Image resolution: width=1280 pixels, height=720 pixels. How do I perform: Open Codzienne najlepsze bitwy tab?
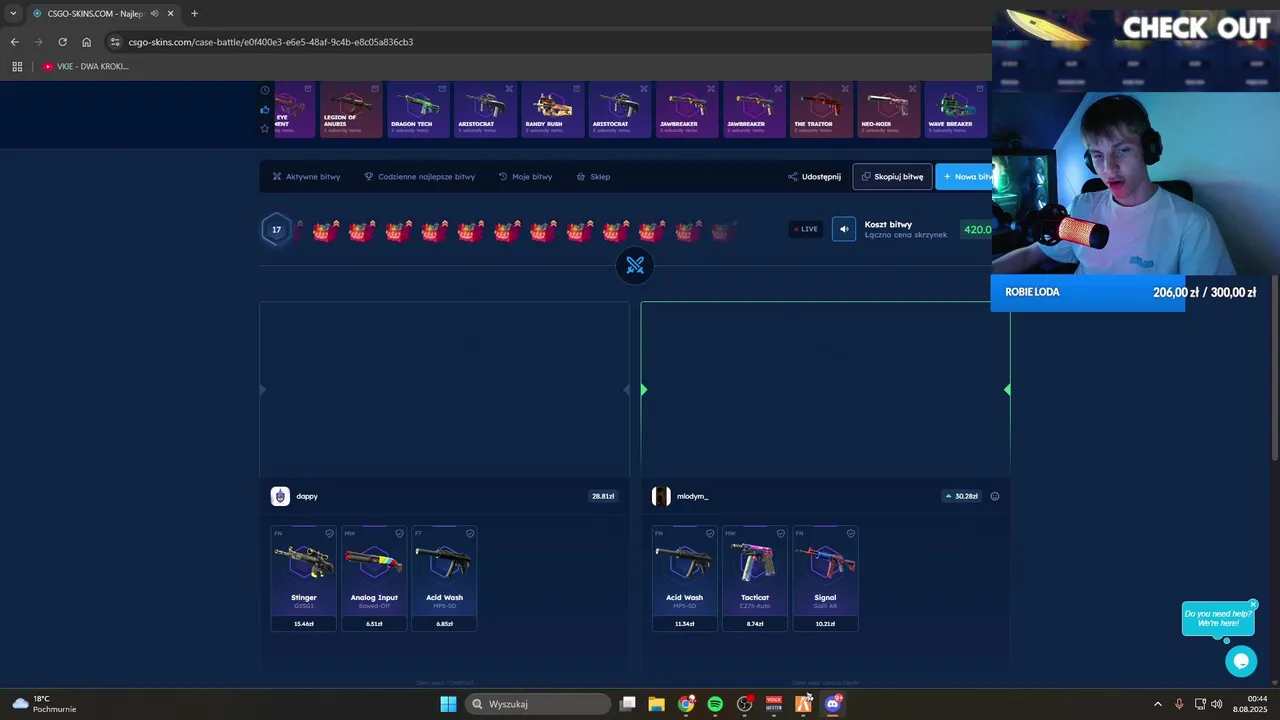(419, 177)
